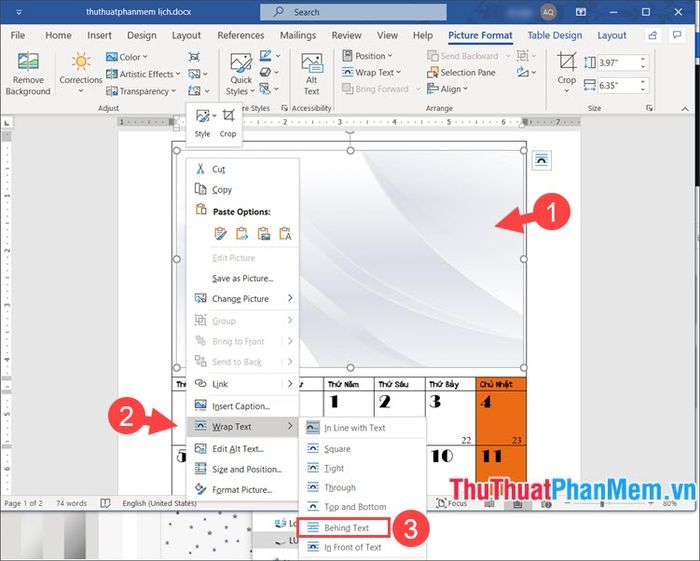
Task: Click Picture Layout icon
Action: [269, 89]
